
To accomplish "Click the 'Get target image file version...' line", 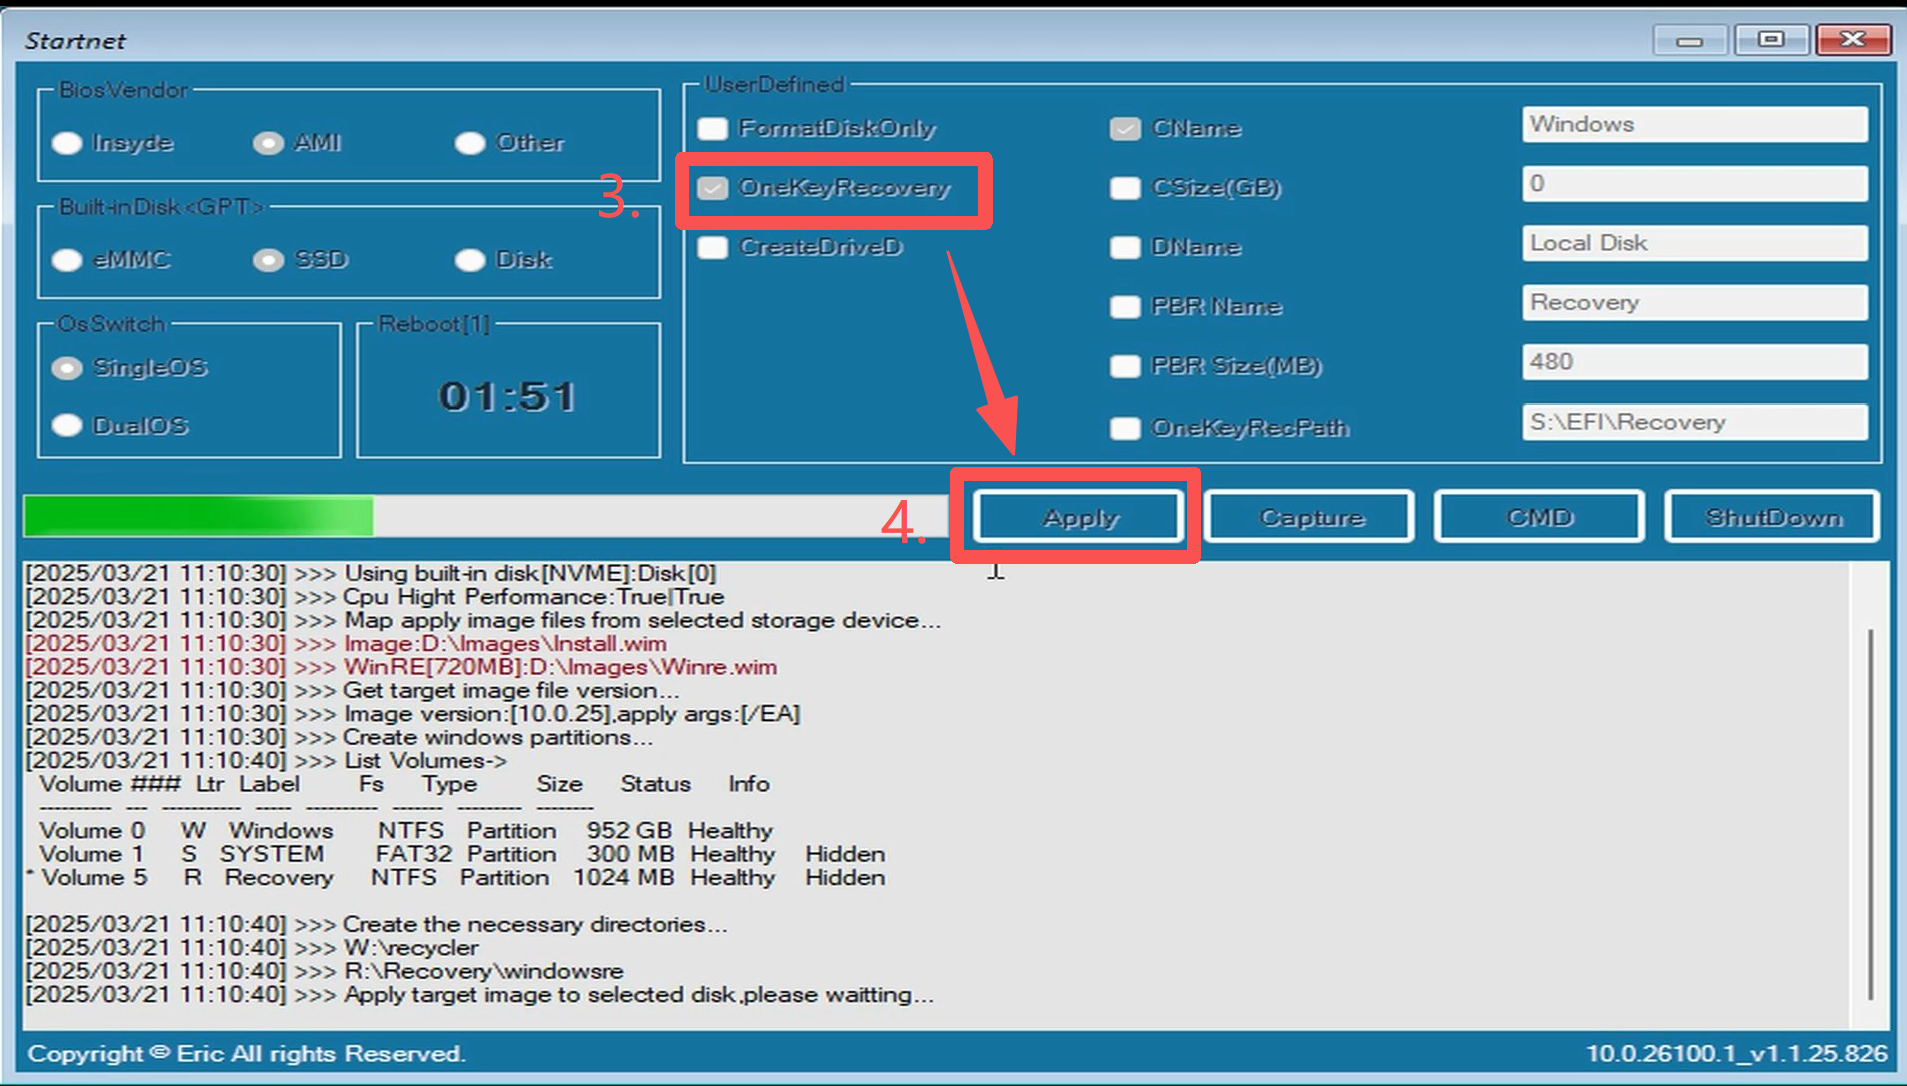I will pos(352,691).
